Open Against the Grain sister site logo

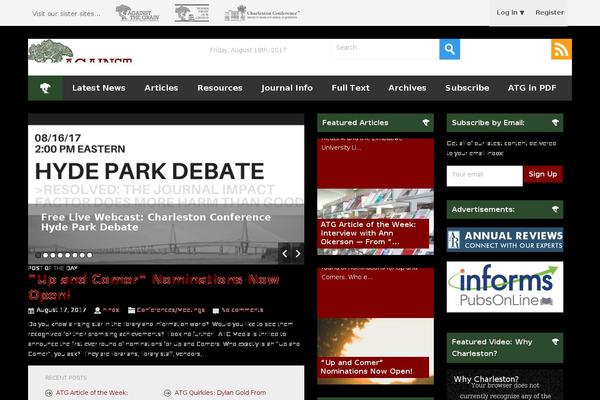tap(138, 13)
